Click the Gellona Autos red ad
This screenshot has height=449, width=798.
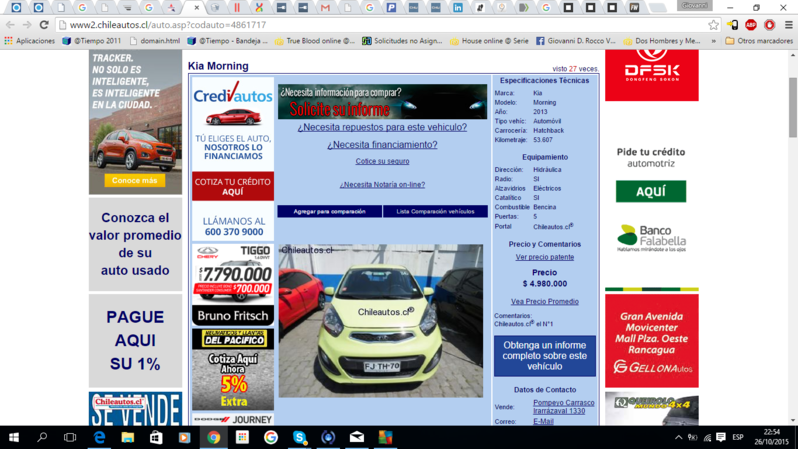(651, 341)
